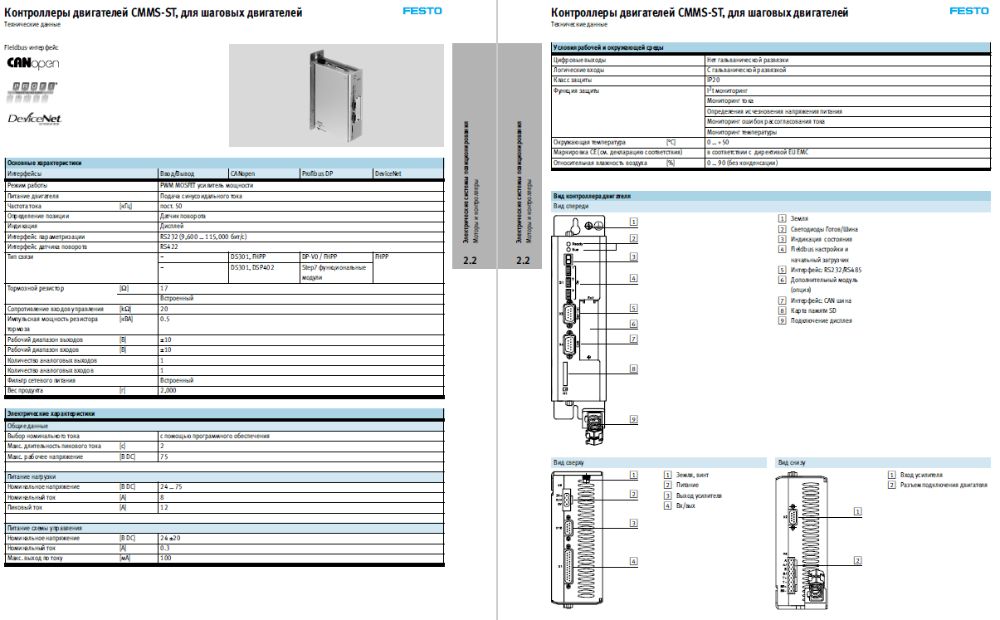Click the 'Определение позиции' row label

pos(38,216)
